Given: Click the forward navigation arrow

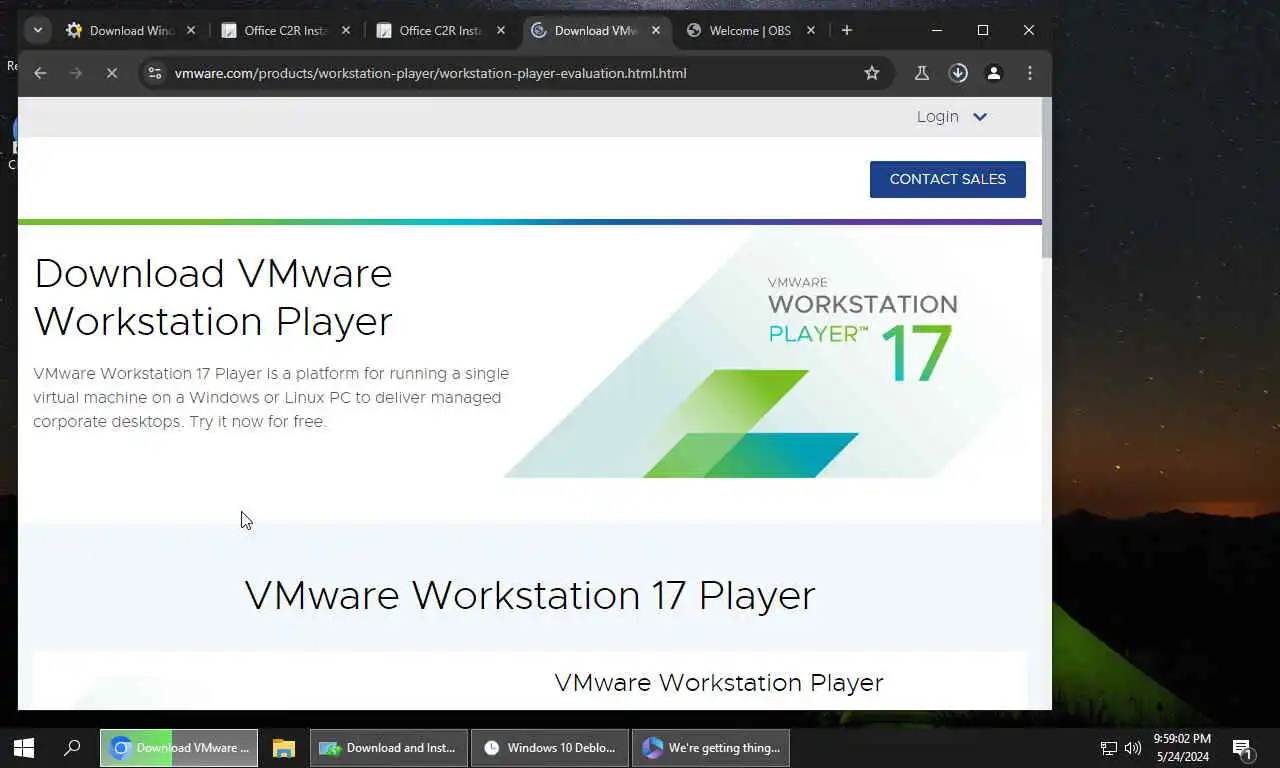Looking at the screenshot, I should pos(76,73).
